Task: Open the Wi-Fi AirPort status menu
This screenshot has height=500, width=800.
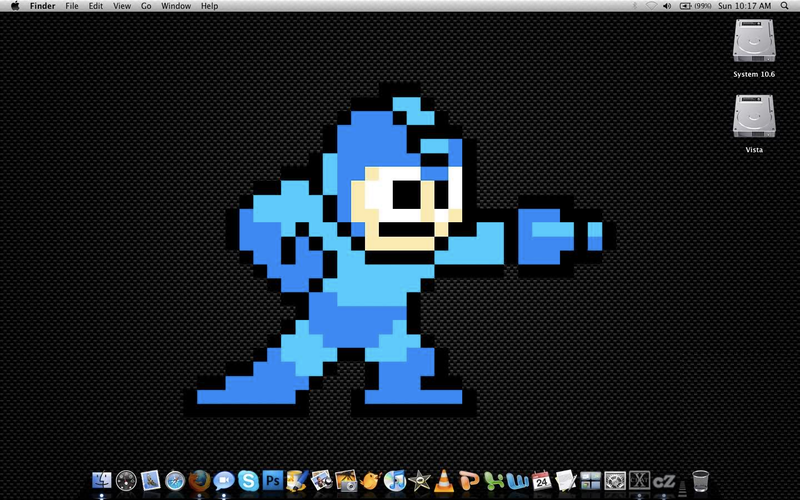Action: 651,6
